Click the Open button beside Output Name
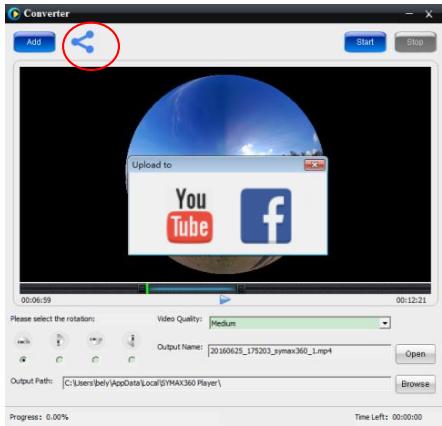 pyautogui.click(x=415, y=354)
